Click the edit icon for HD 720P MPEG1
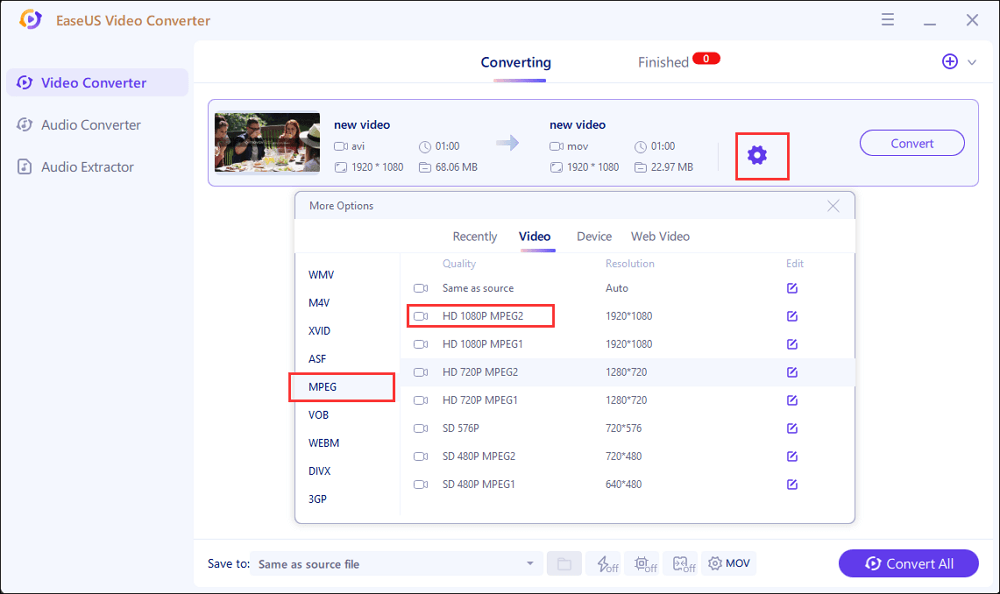Screen dimensions: 1000x594 pyautogui.click(x=792, y=400)
